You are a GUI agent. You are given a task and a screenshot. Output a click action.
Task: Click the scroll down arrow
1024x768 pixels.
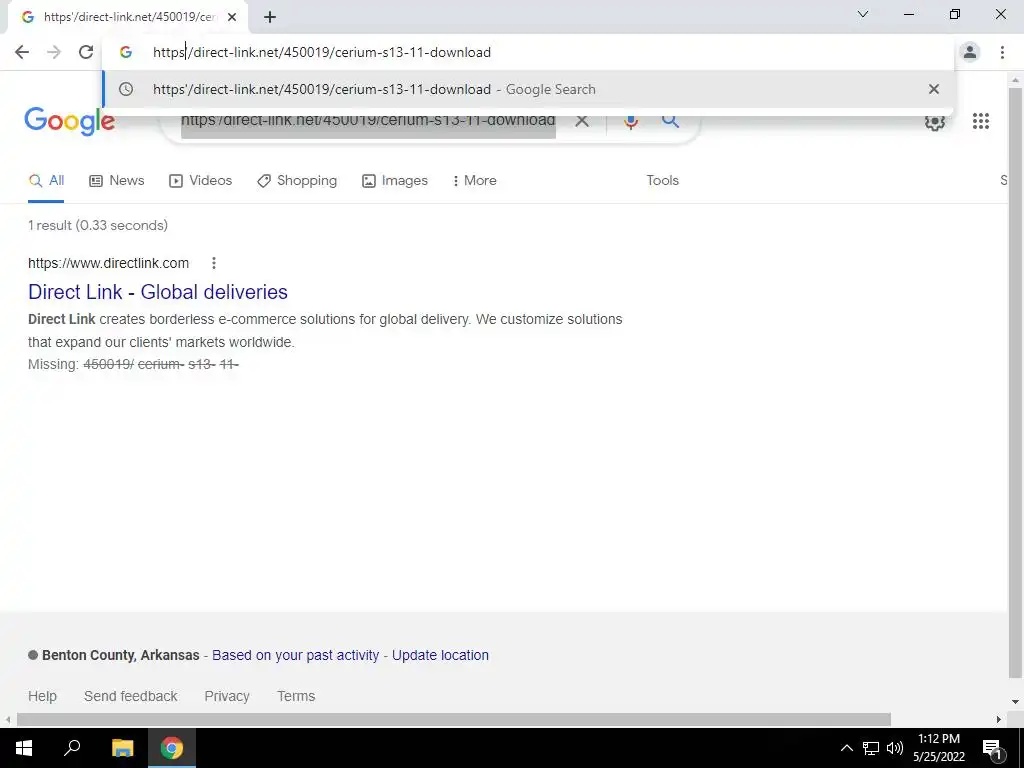[1015, 702]
